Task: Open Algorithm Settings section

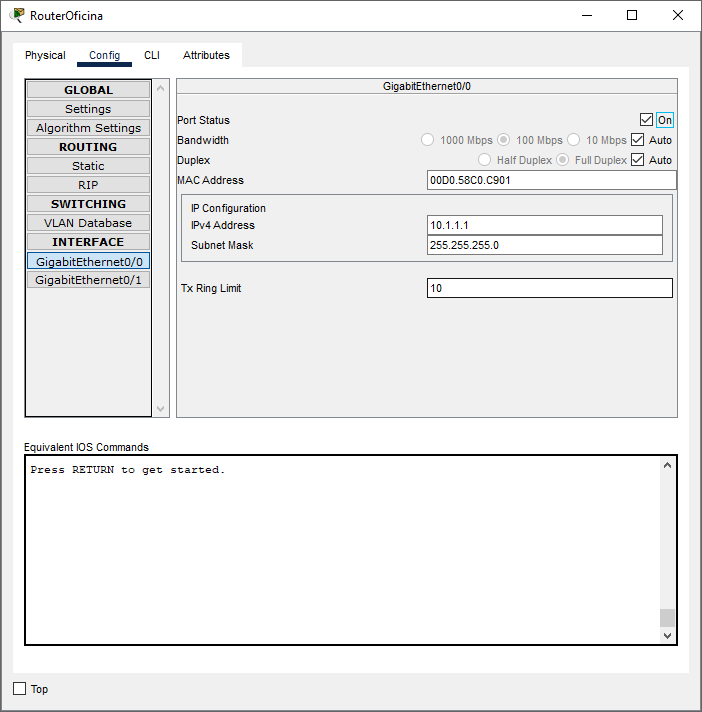Action: [88, 128]
